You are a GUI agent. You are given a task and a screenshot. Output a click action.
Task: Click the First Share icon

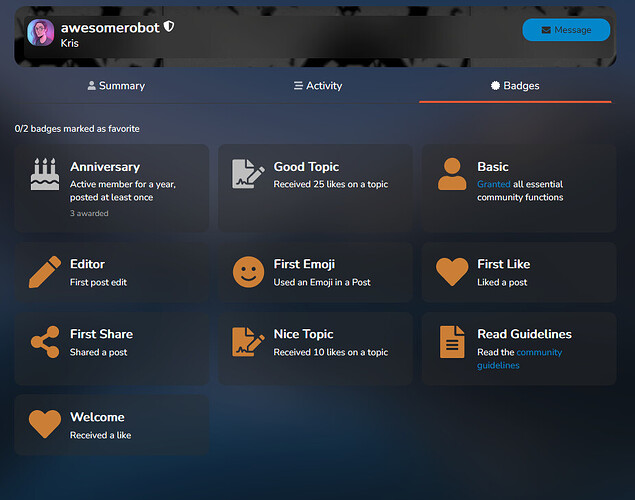point(45,342)
